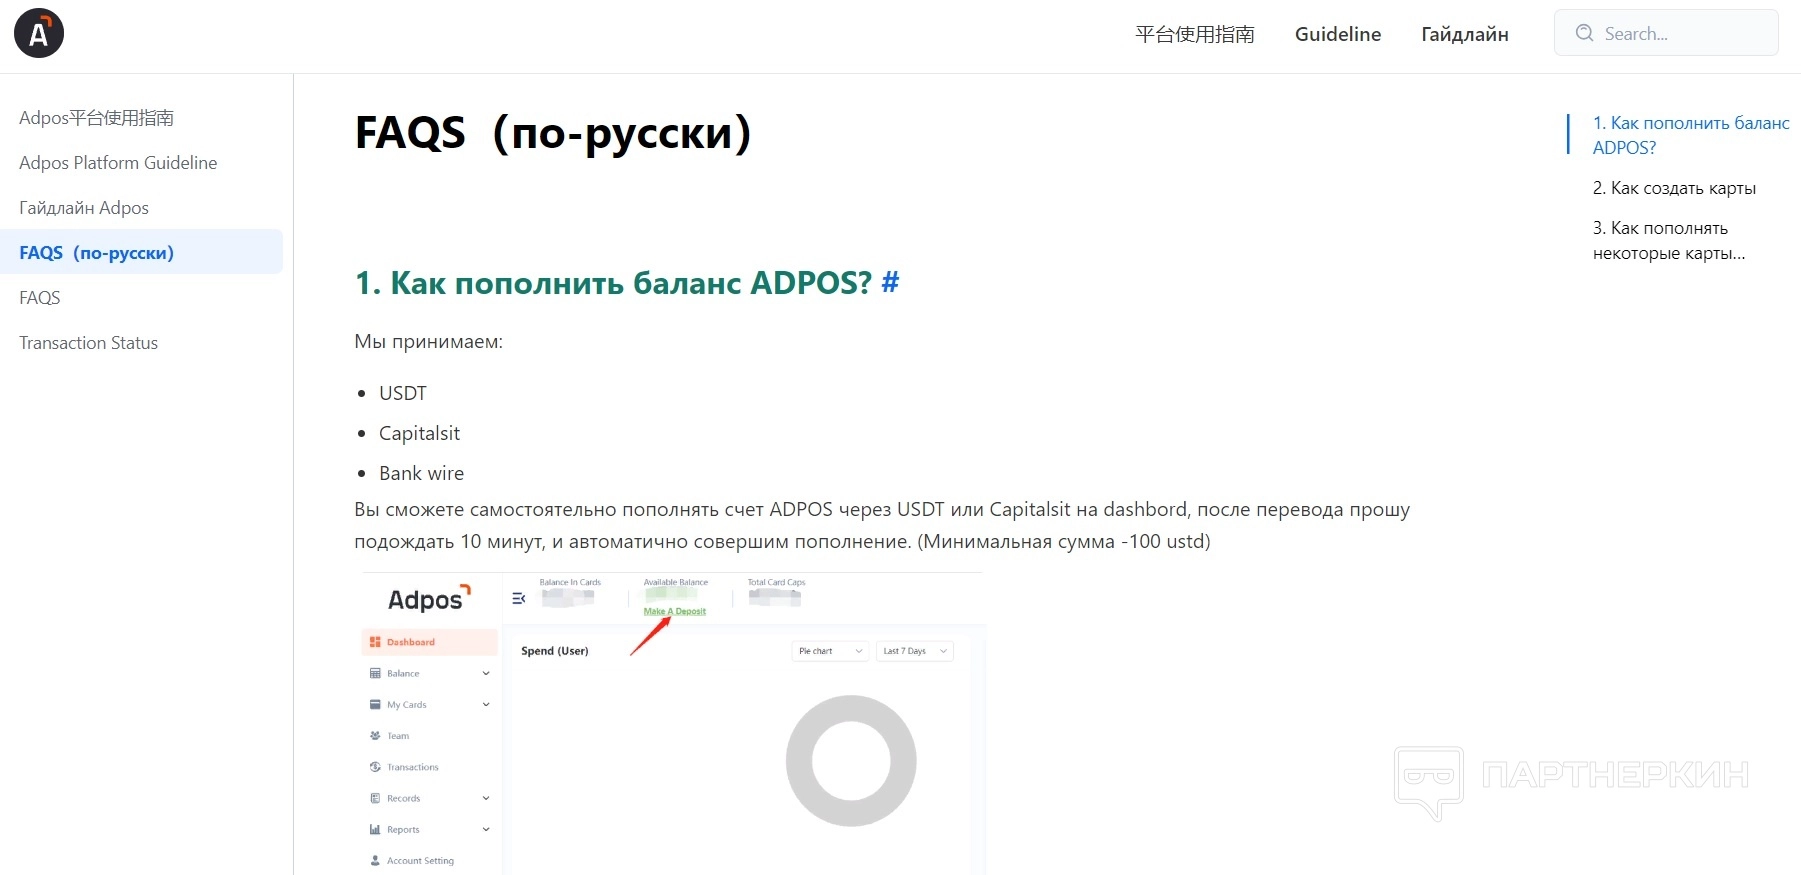Click the 'Dashboard' label in the embedded menu
The height and width of the screenshot is (875, 1801).
click(411, 642)
